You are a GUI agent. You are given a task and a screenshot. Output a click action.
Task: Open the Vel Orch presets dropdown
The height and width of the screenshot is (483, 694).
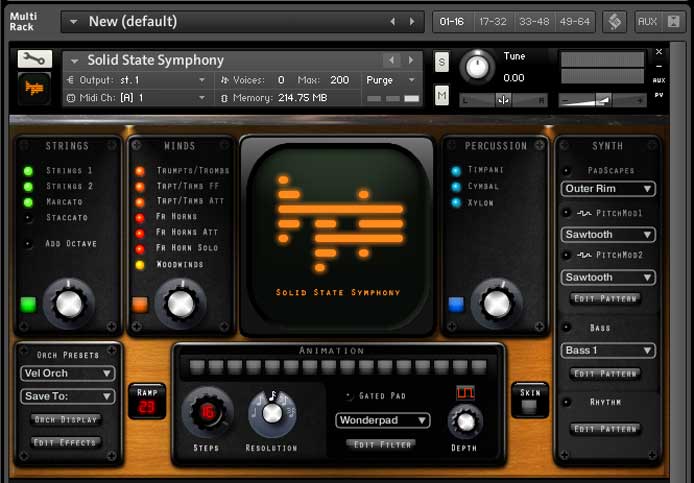click(x=68, y=373)
